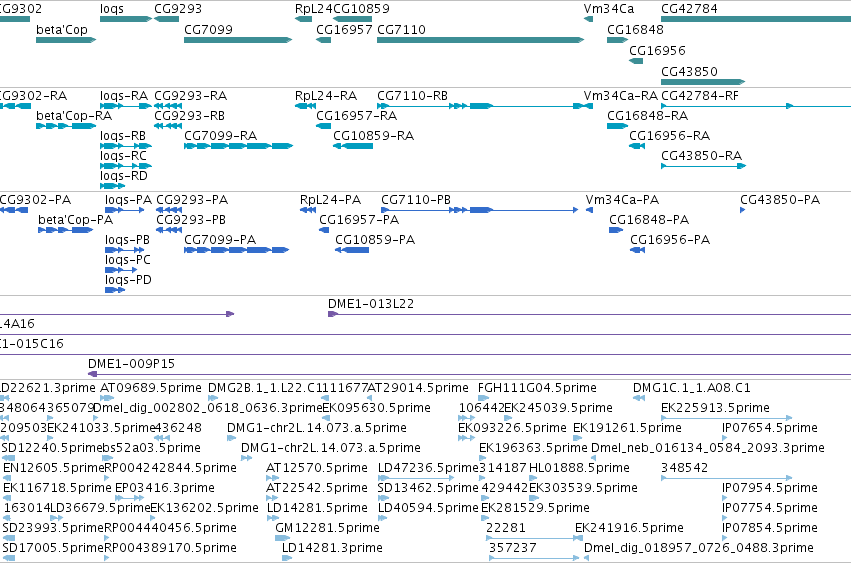Click the CG9293 gene label
851x563 pixels.
[178, 9]
